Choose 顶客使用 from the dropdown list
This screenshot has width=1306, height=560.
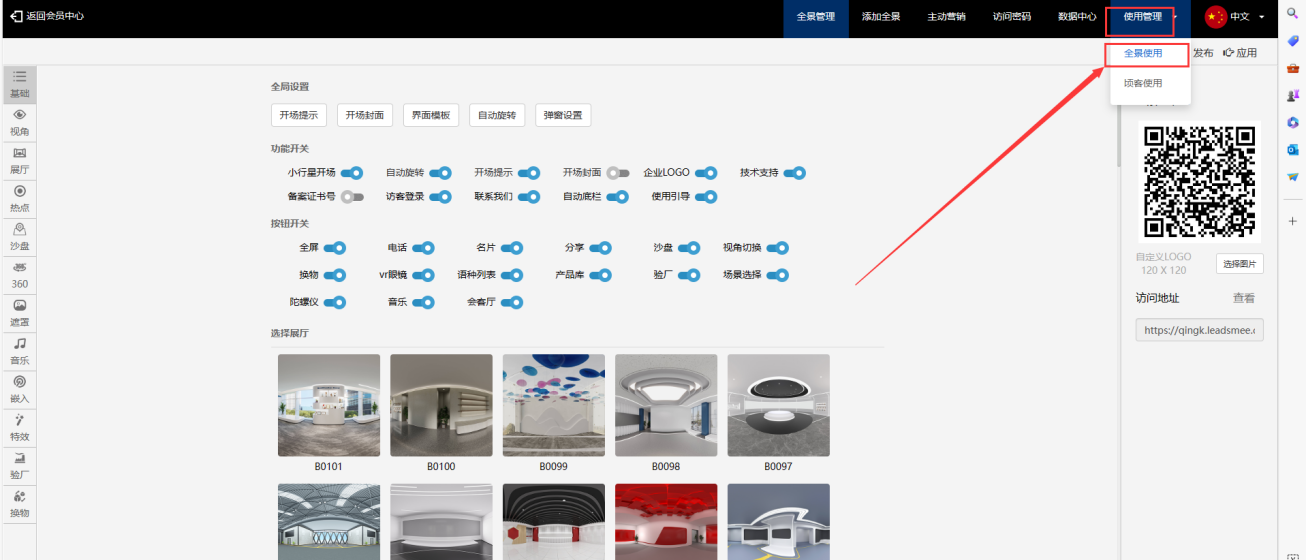tap(1143, 84)
